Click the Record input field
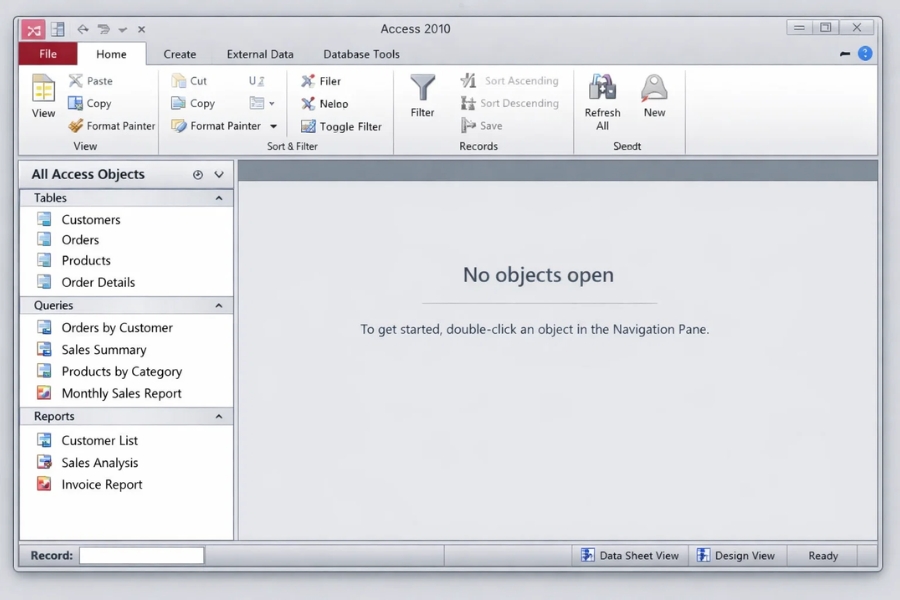 141,556
